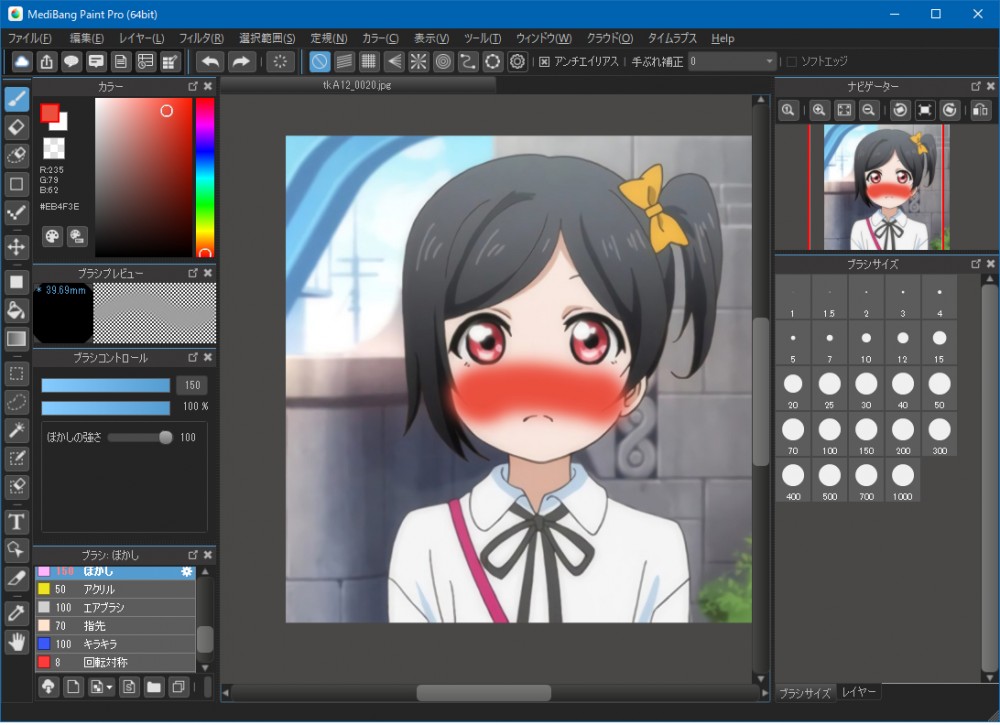Flip the view horizontally in Navigator

(x=981, y=110)
